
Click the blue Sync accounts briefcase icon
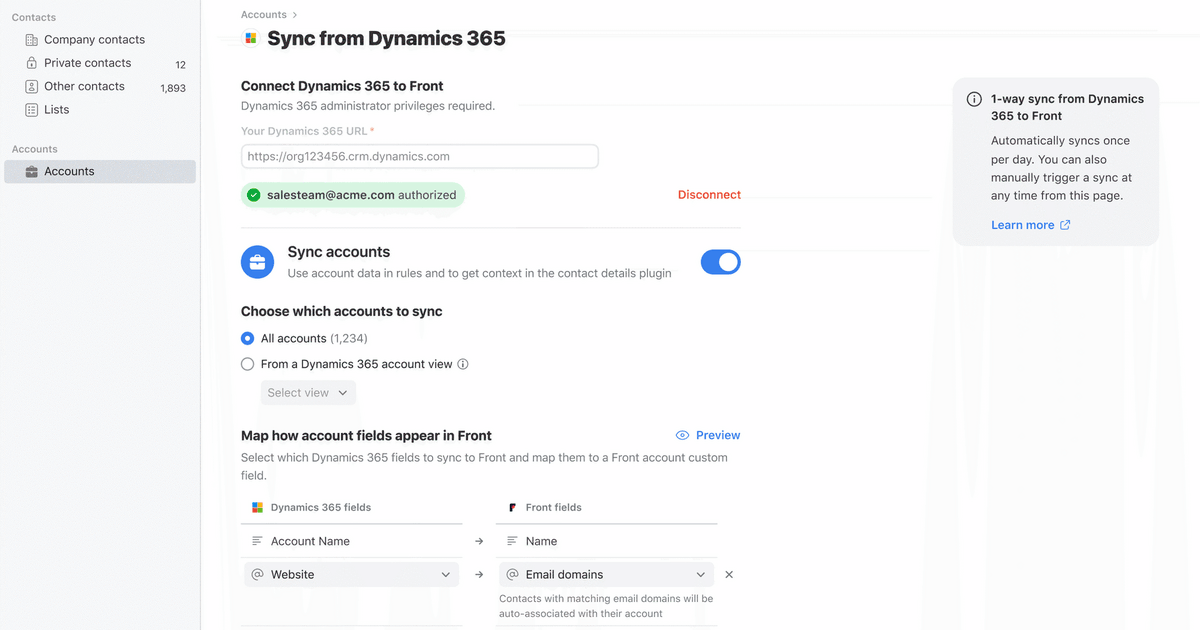pyautogui.click(x=257, y=263)
